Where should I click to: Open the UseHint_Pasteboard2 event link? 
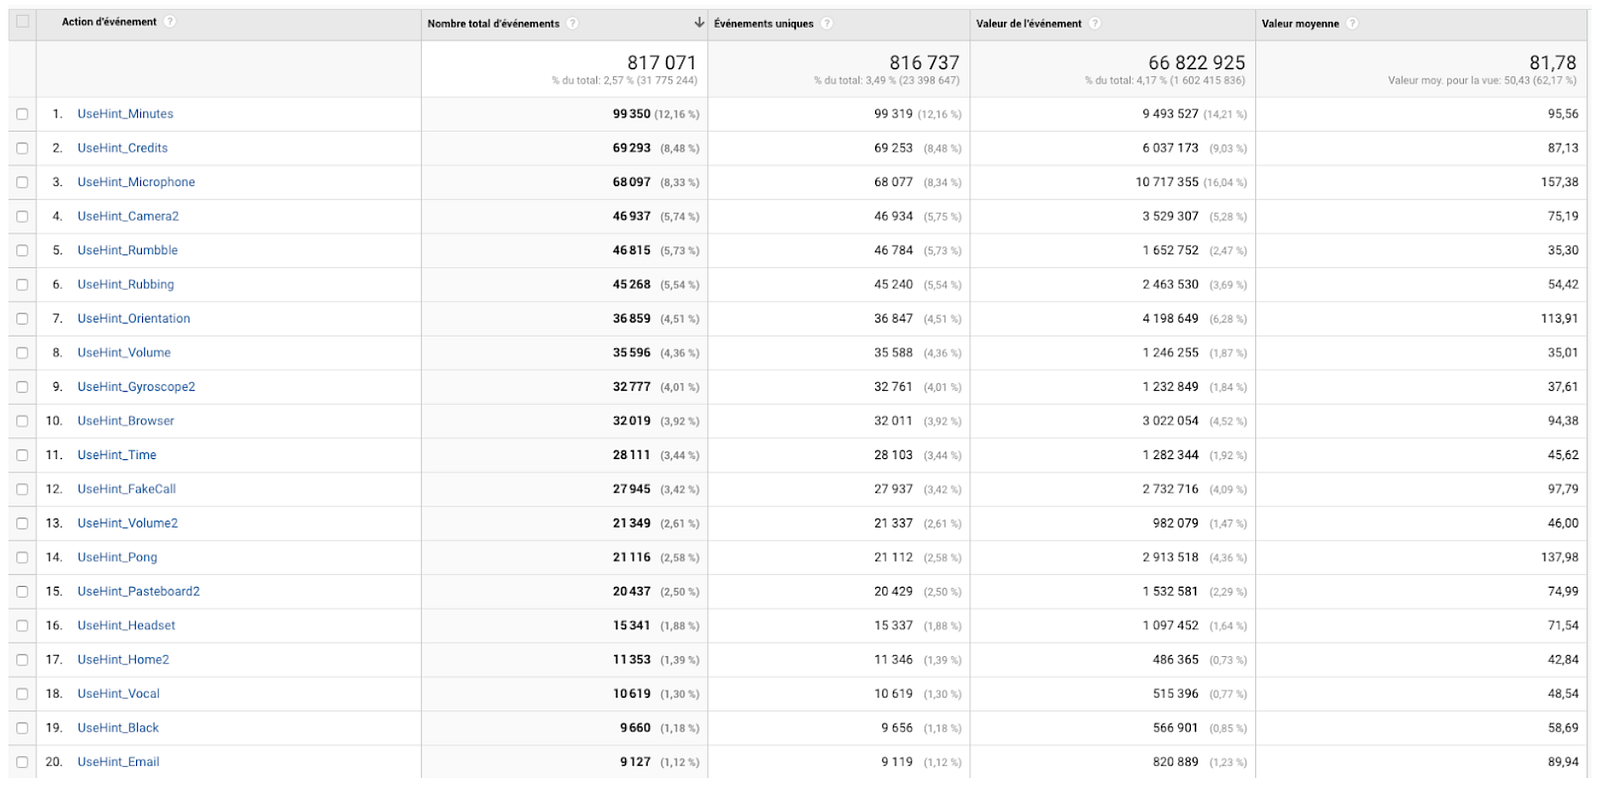pos(139,592)
